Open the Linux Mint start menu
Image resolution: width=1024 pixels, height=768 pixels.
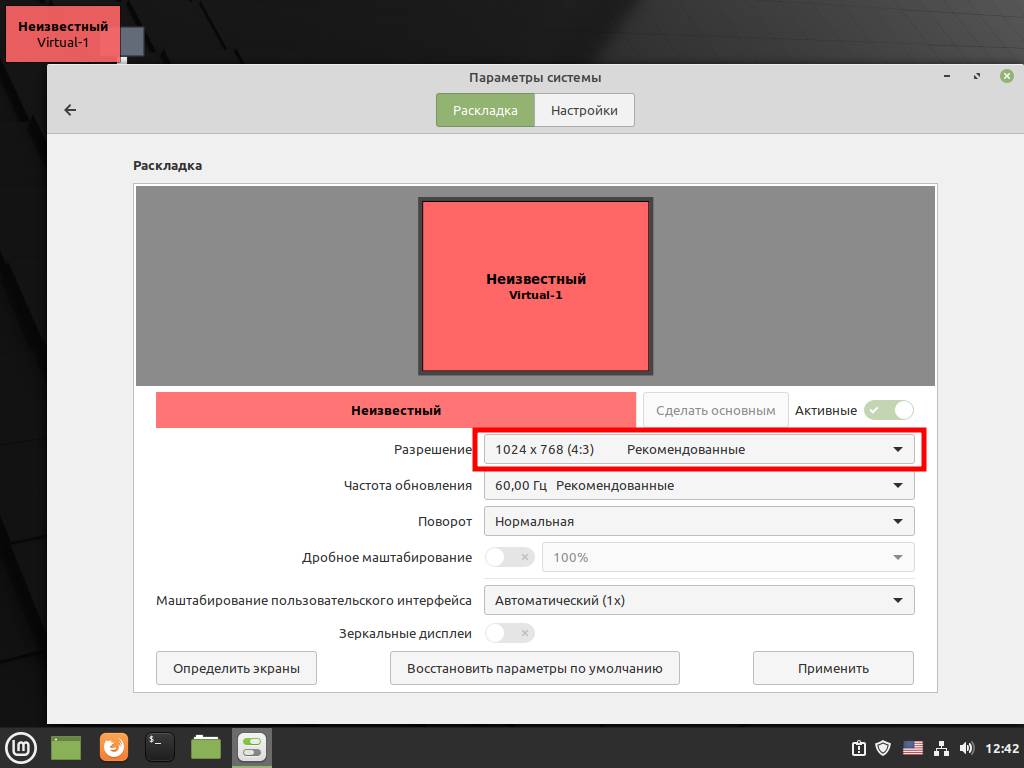pos(21,746)
